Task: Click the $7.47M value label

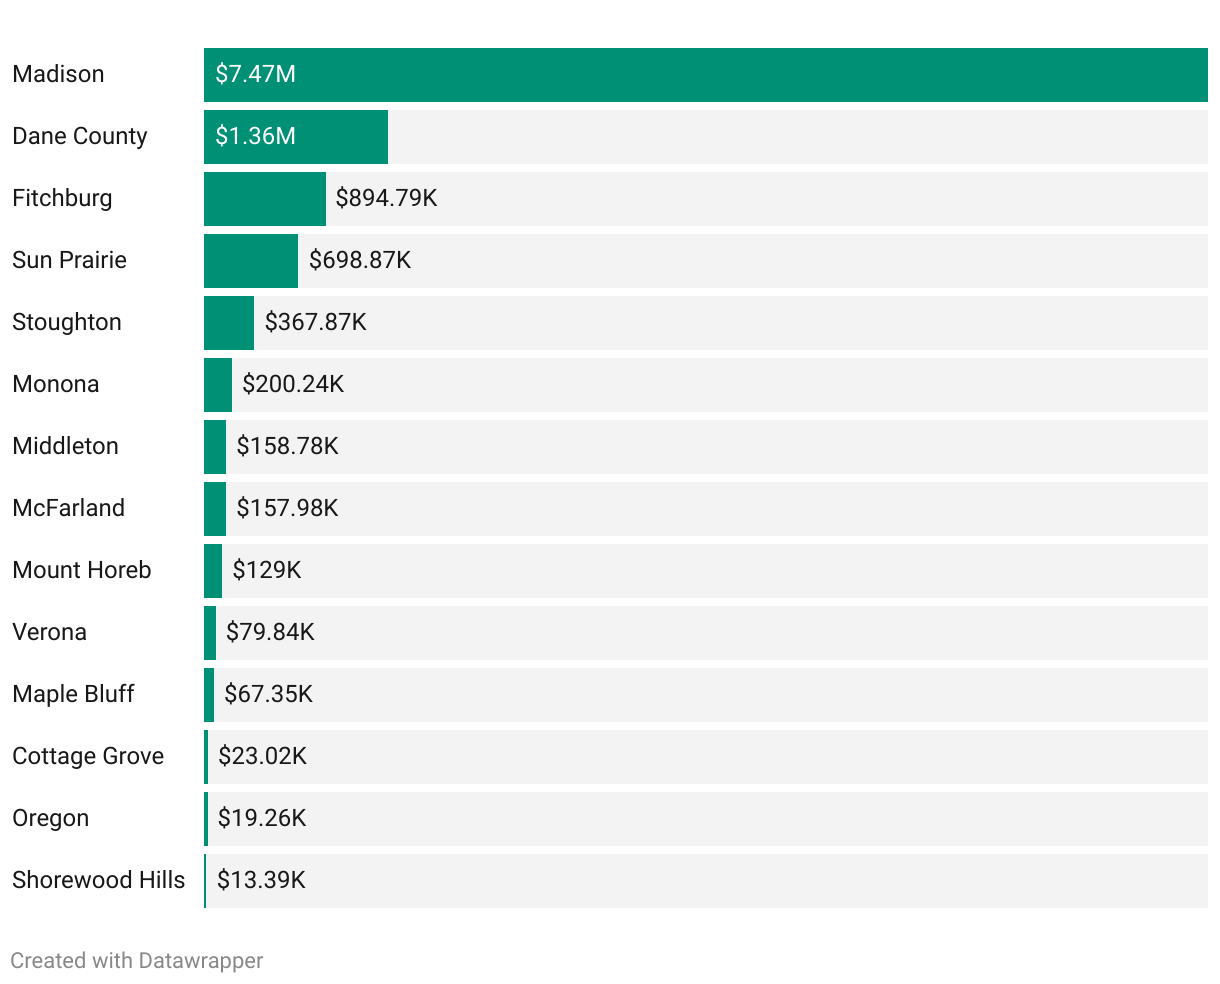Action: (256, 74)
